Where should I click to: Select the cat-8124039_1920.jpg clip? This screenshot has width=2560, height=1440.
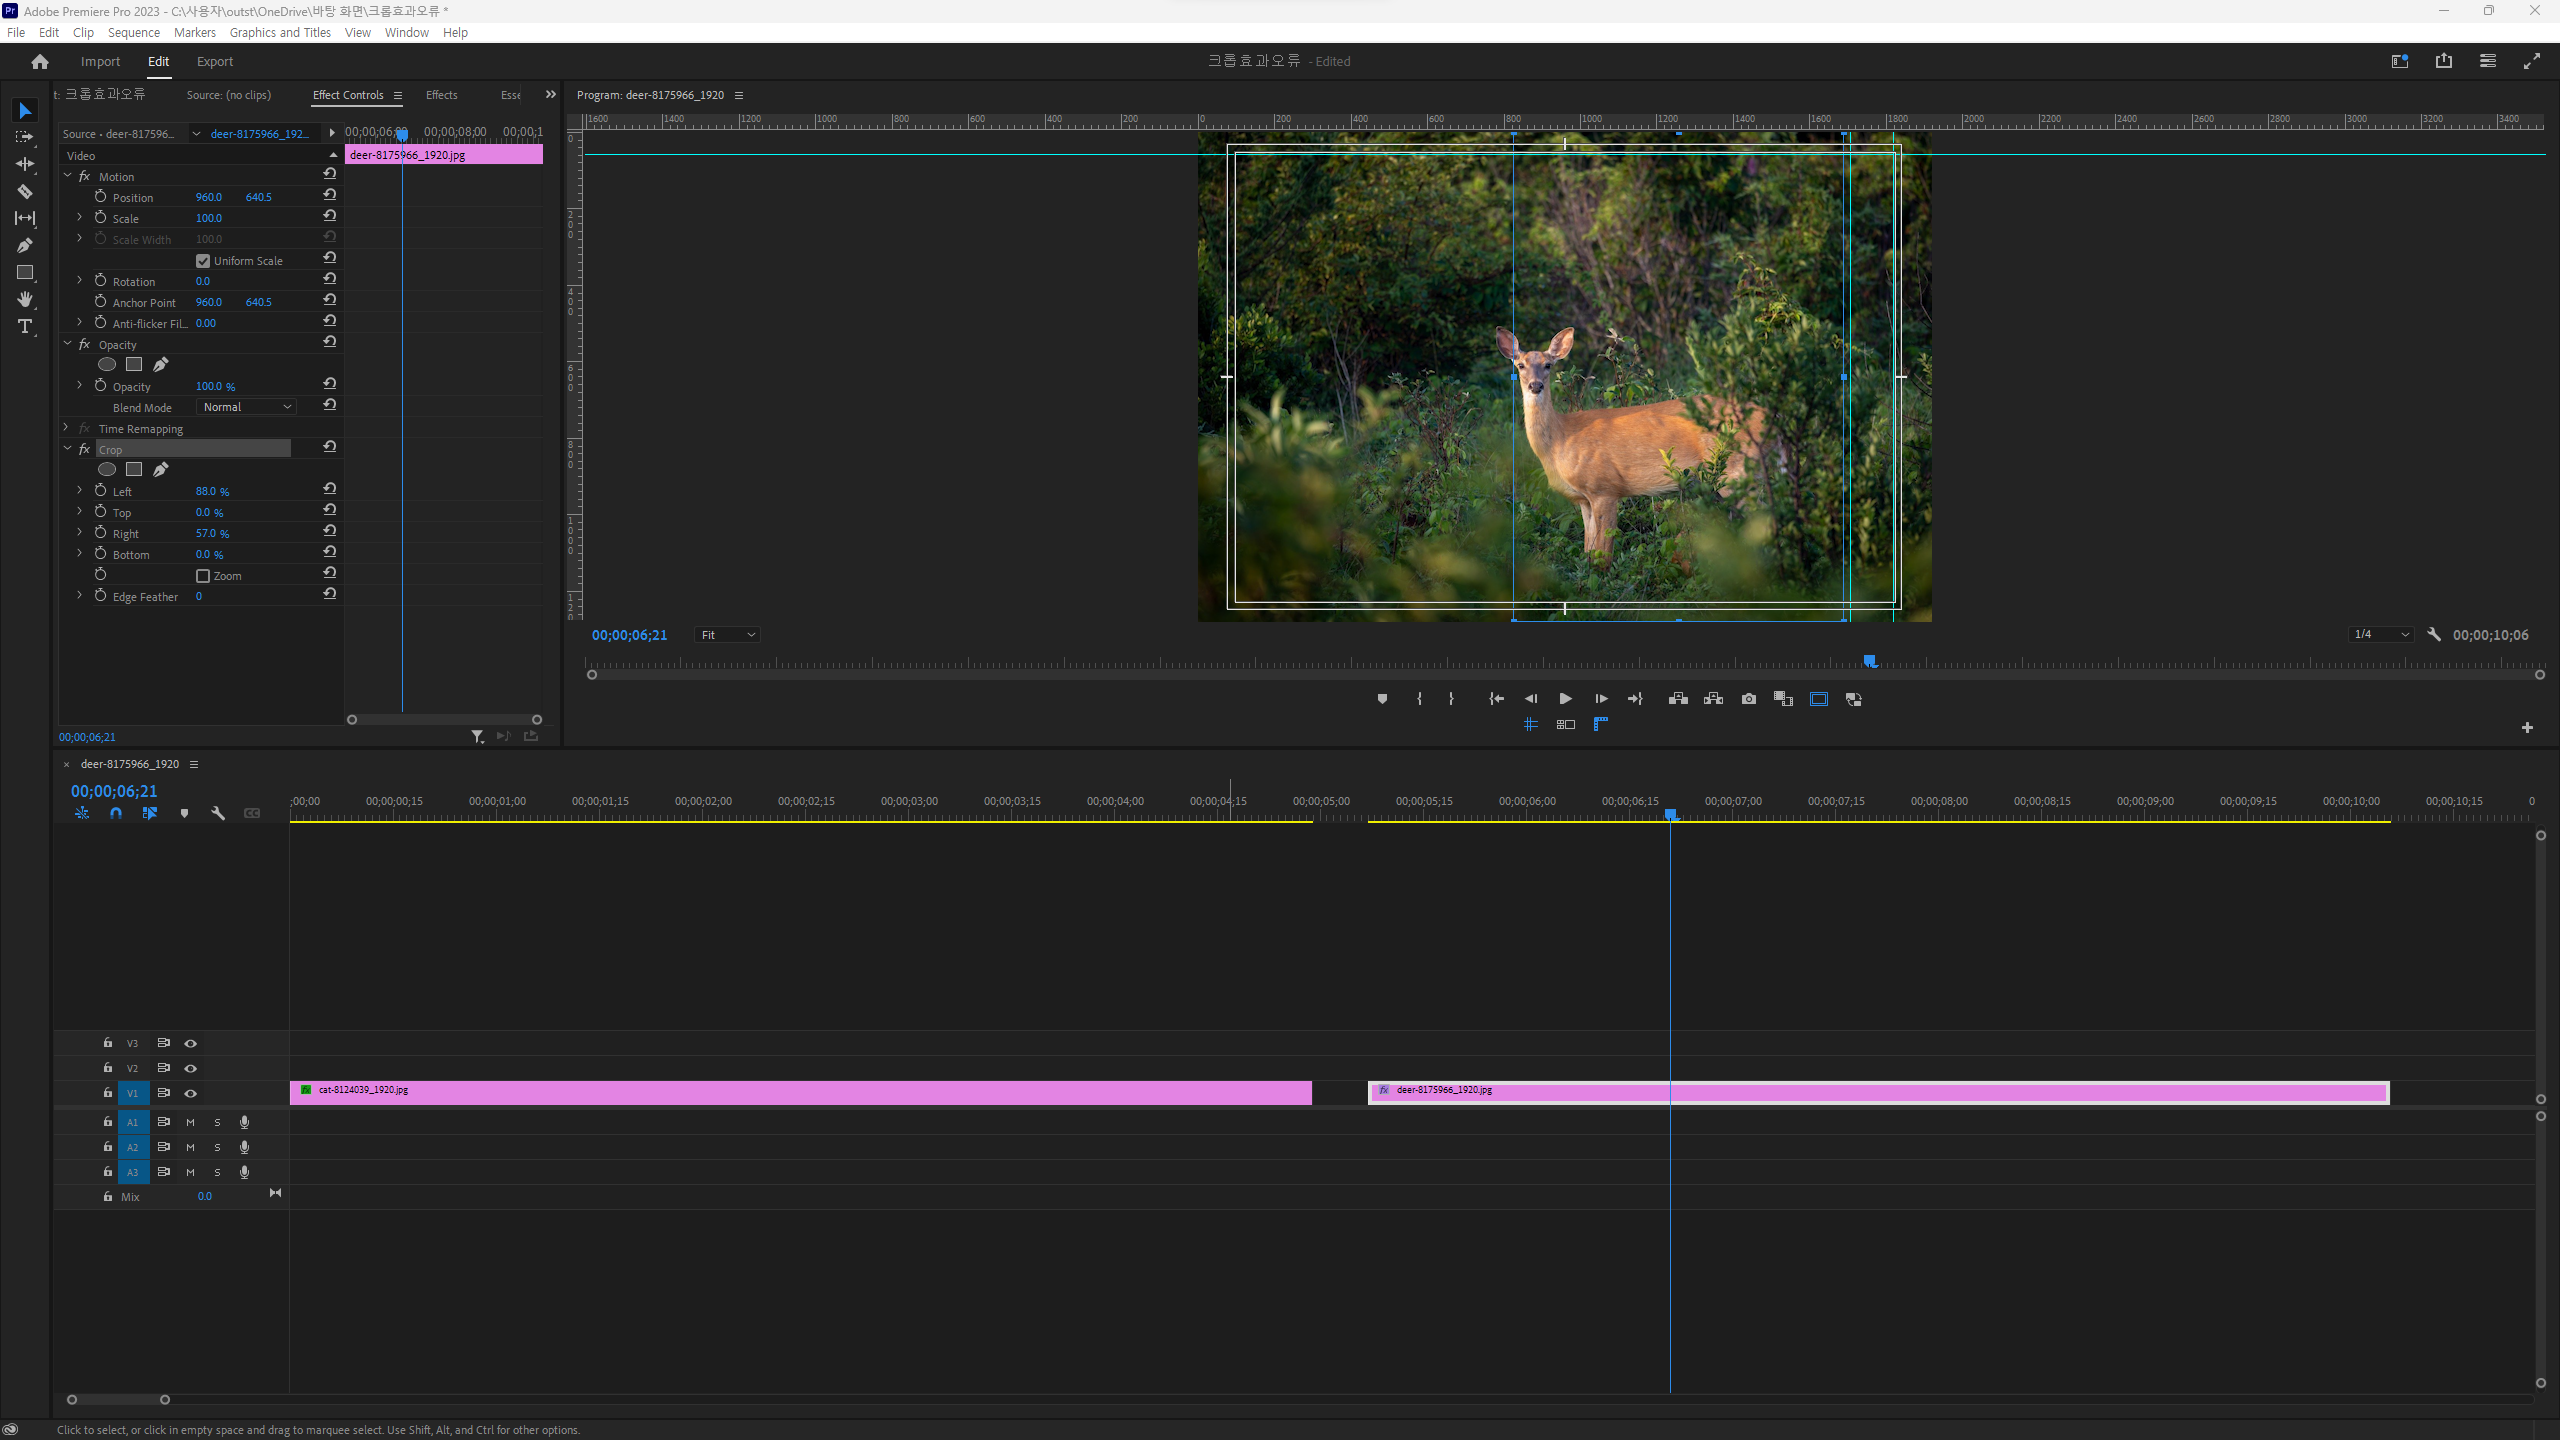(800, 1093)
